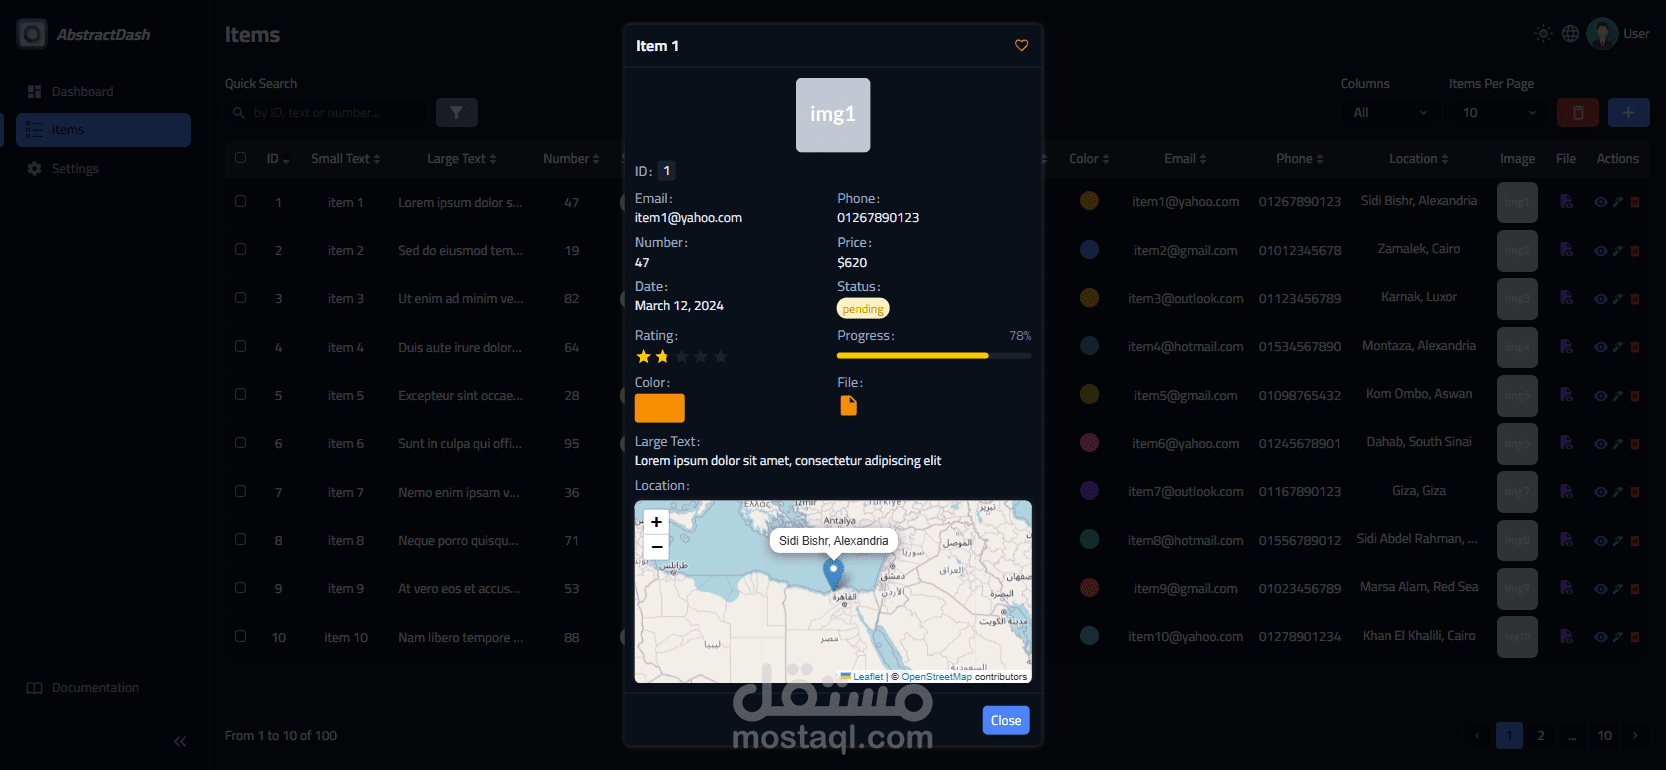Edit item 5 with the pencil icon
Image resolution: width=1666 pixels, height=770 pixels.
[x=1618, y=396]
